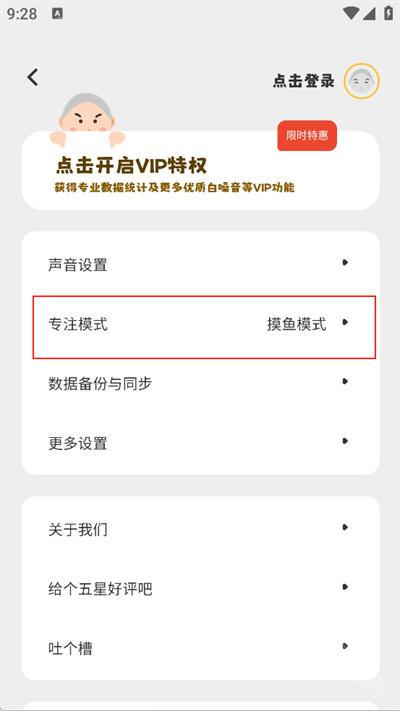Open the 点击开启VIP特权 banner

200,170
